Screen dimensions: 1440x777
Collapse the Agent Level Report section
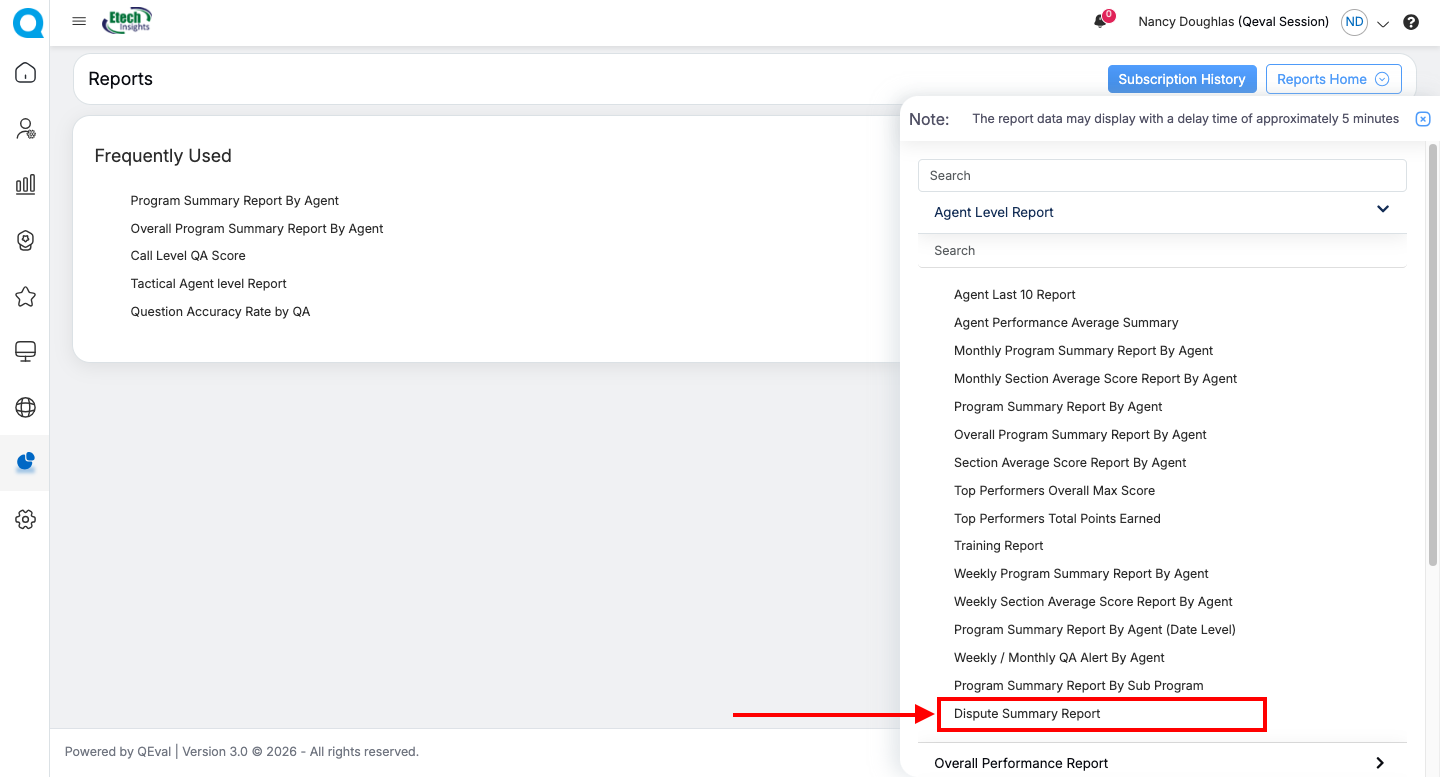1383,210
